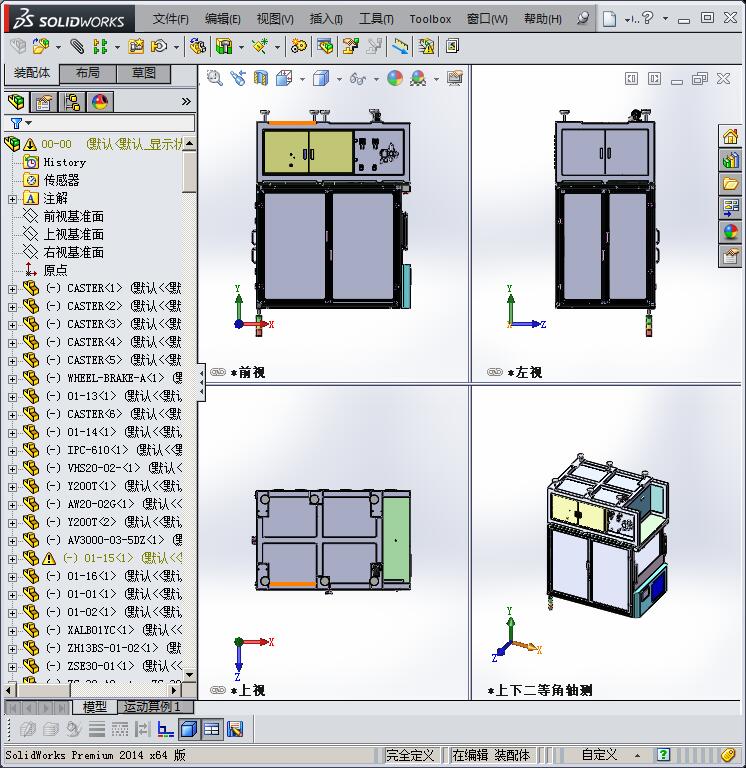Image resolution: width=746 pixels, height=768 pixels.
Task: Select the 模型 tab
Action: [x=95, y=707]
